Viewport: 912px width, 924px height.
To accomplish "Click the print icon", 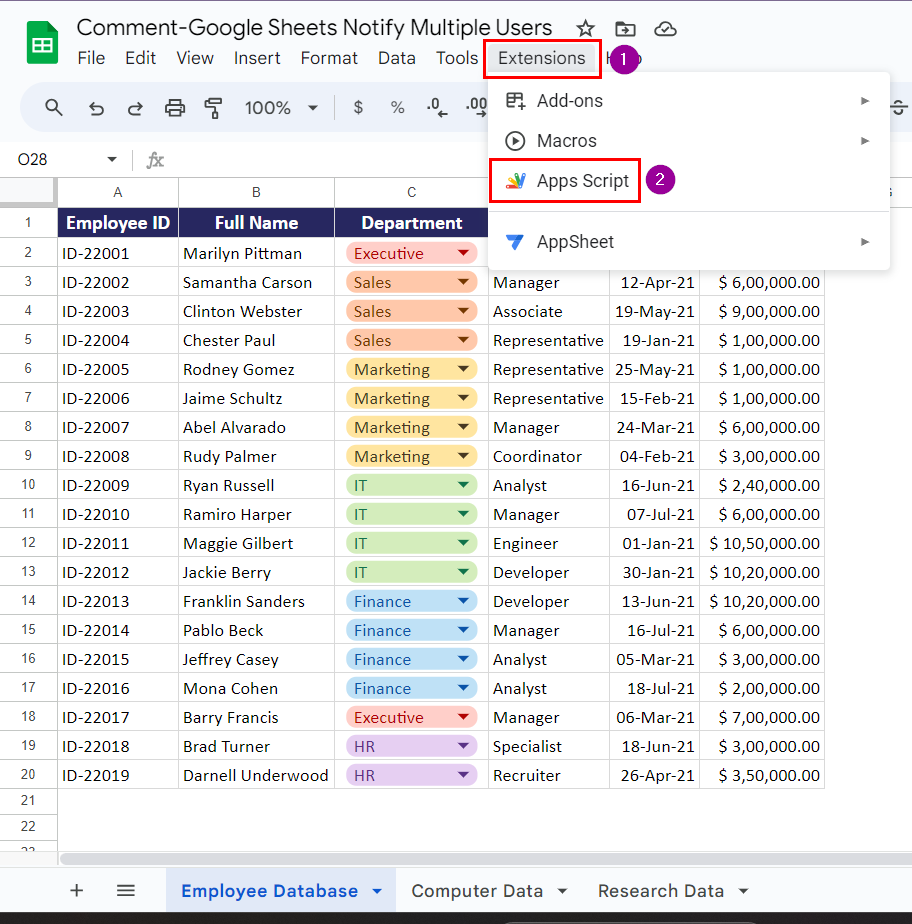I will 174,108.
